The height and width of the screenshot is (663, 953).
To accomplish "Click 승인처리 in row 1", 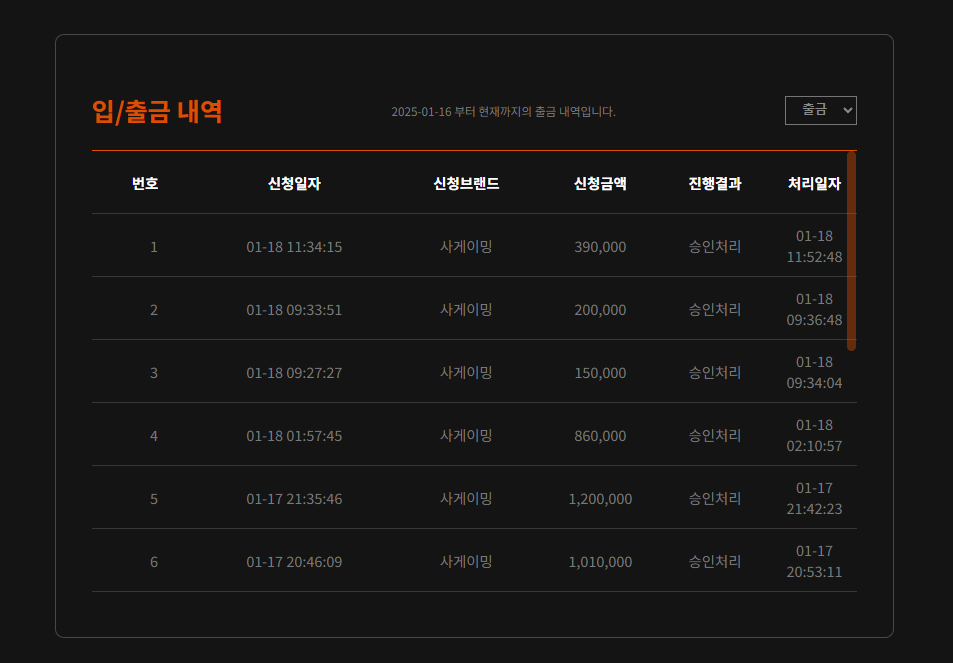I will [715, 247].
